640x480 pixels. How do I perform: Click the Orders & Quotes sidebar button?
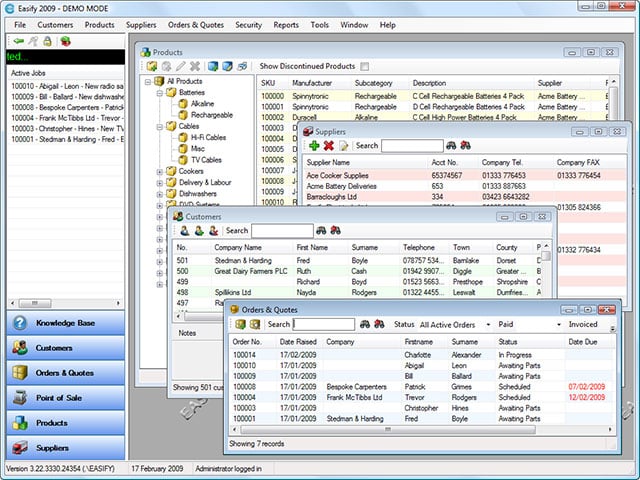(x=65, y=373)
